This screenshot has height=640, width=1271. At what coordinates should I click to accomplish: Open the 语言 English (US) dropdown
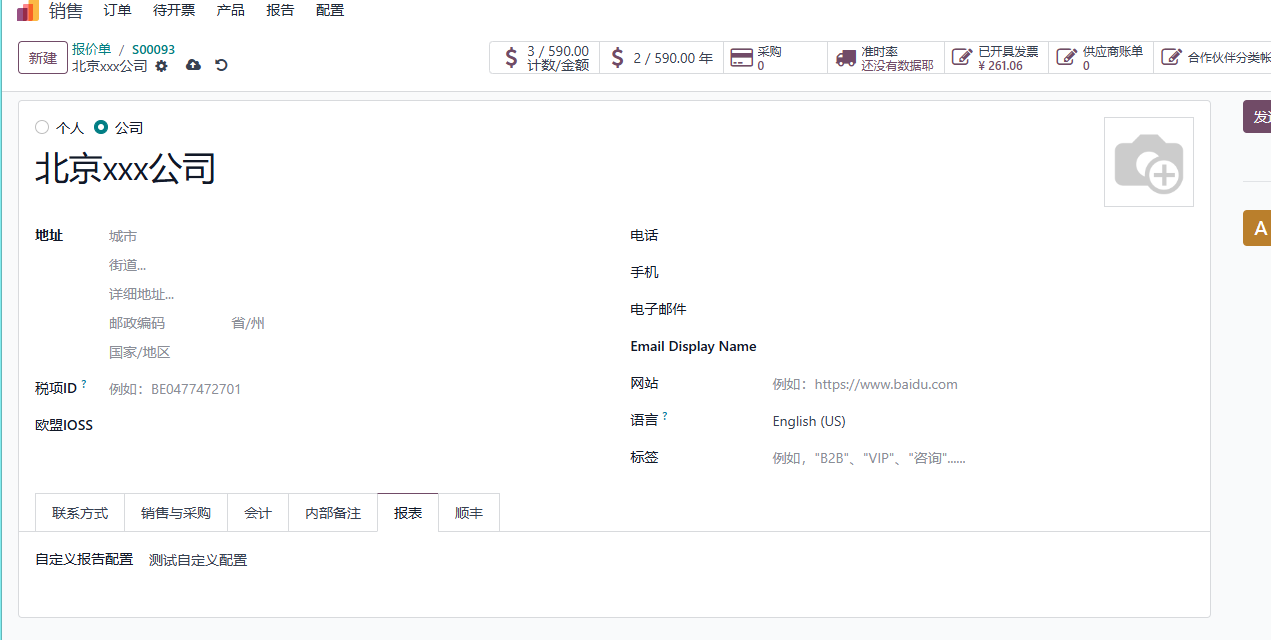pos(980,421)
